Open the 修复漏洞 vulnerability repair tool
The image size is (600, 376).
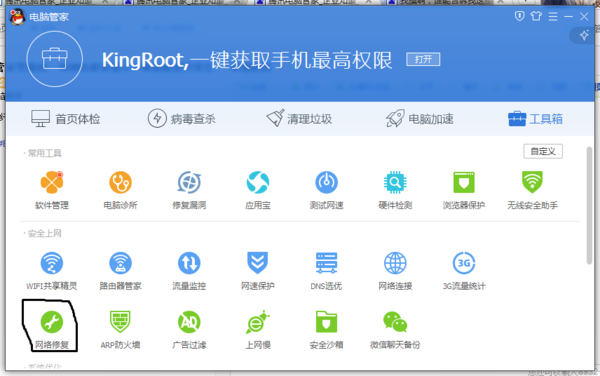tap(189, 190)
